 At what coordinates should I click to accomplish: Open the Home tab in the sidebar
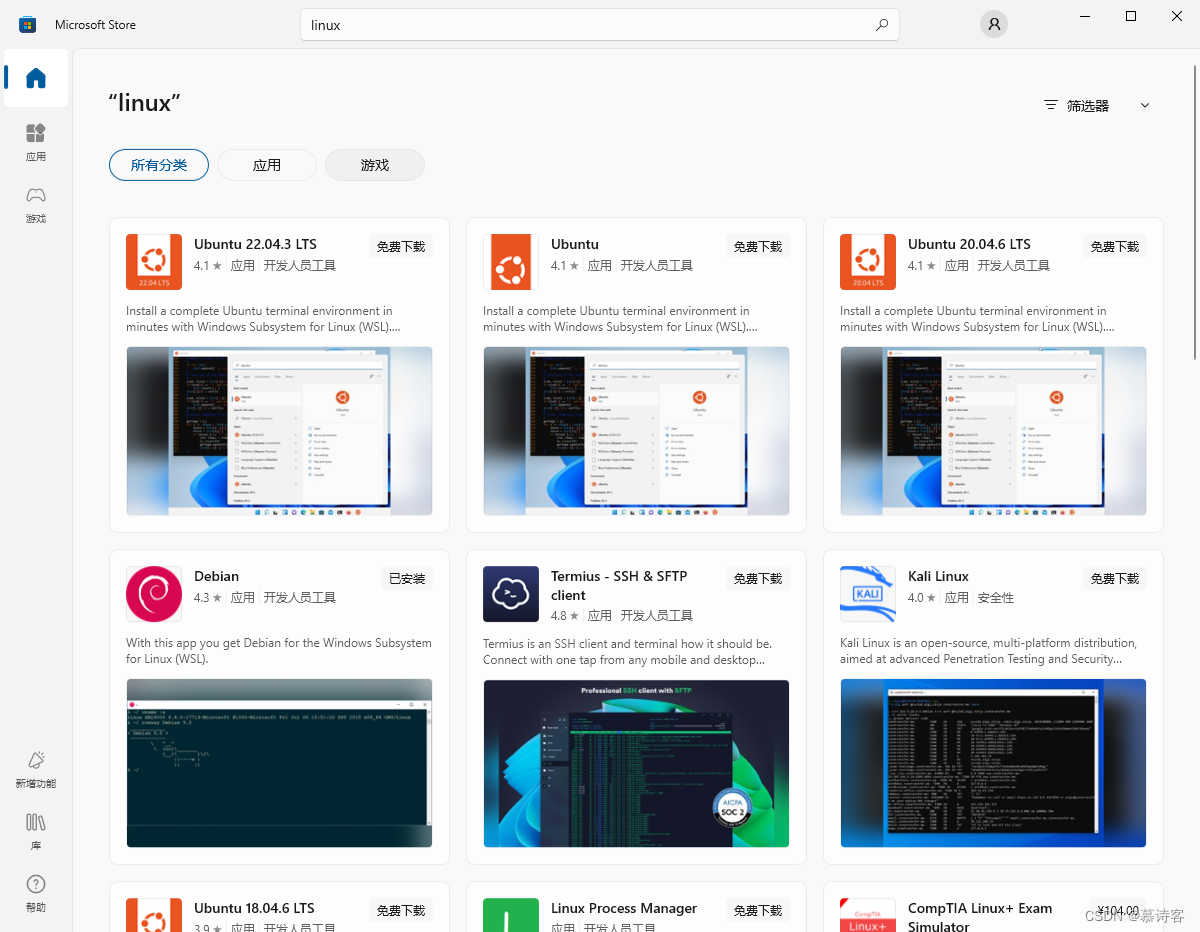click(x=36, y=78)
